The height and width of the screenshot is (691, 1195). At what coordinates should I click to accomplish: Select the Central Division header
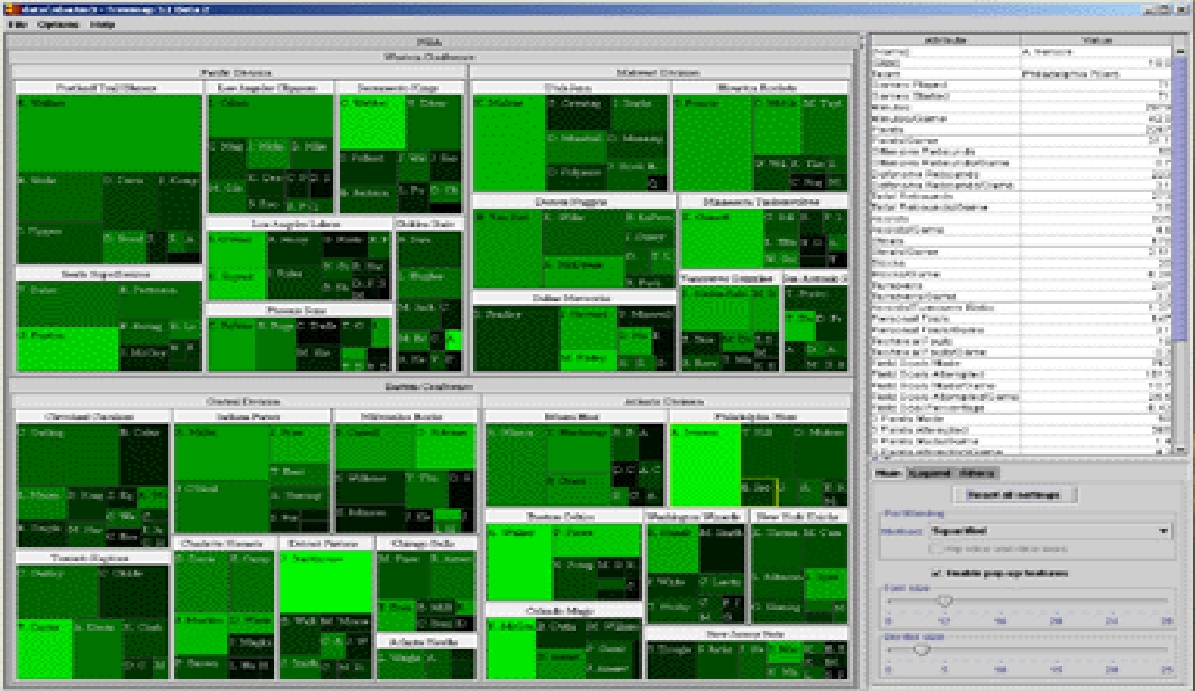tap(245, 401)
